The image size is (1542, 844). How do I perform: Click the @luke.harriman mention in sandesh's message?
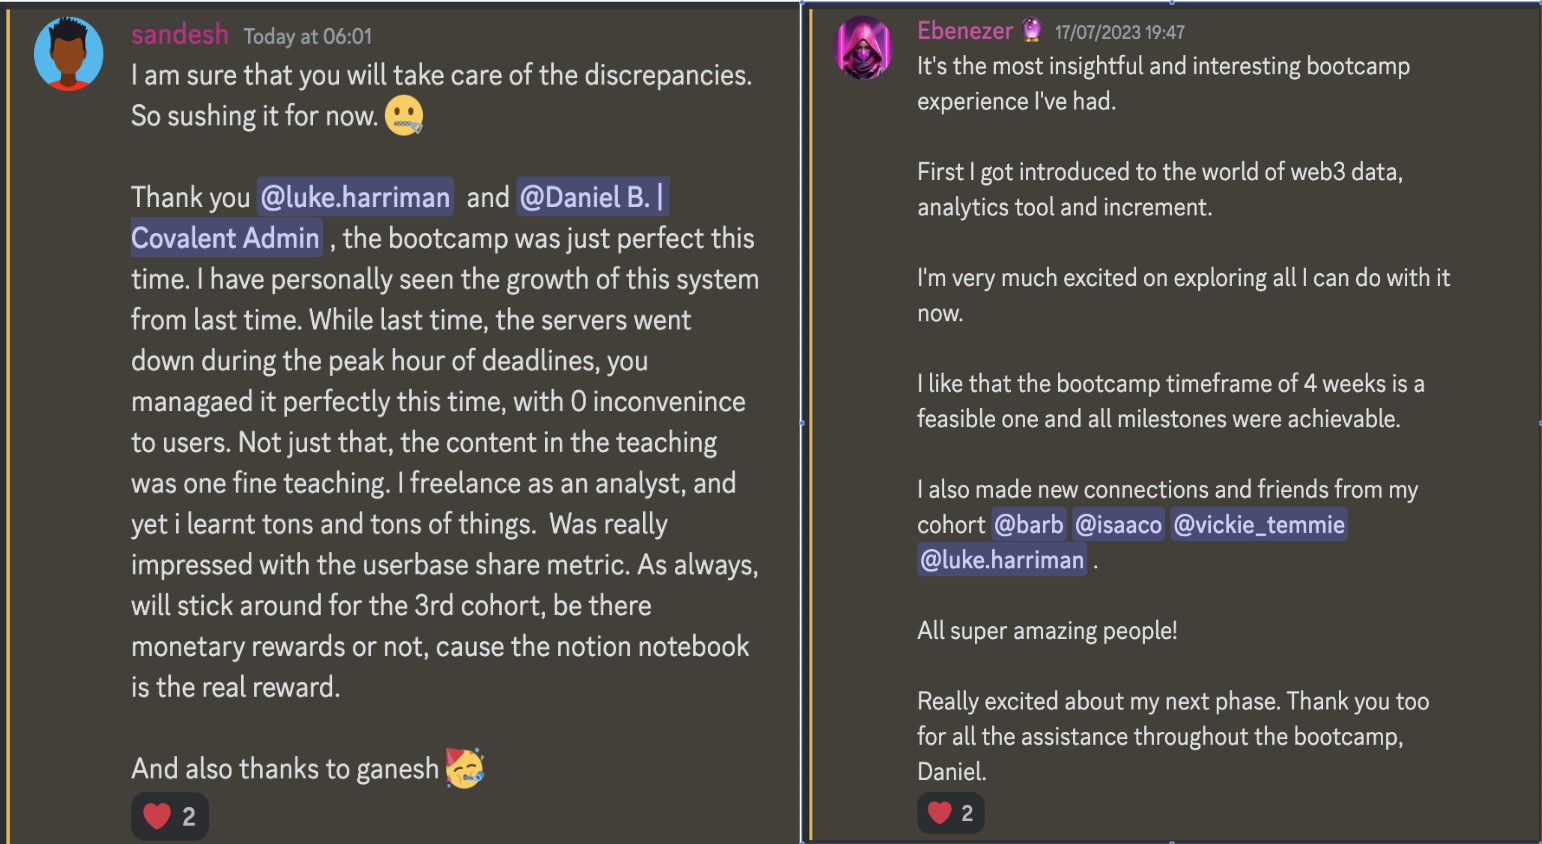point(355,197)
